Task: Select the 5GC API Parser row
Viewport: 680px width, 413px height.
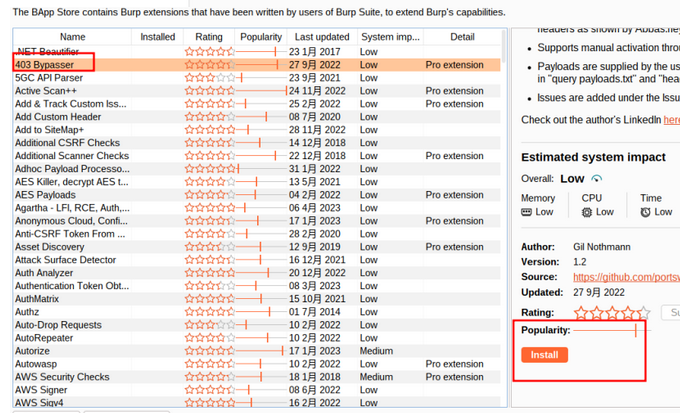Action: coord(257,78)
